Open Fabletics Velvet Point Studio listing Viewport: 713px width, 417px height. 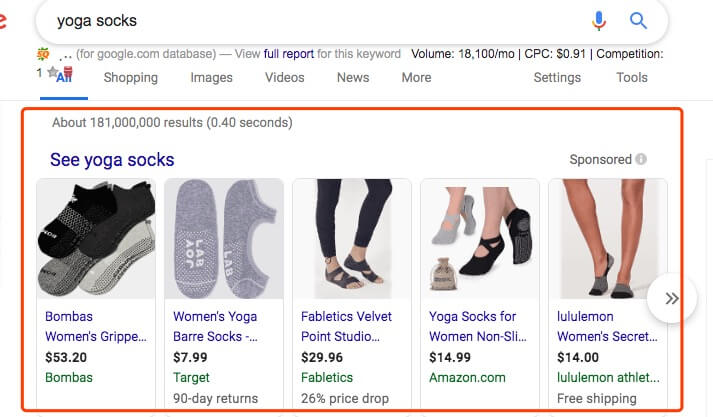[x=346, y=326]
